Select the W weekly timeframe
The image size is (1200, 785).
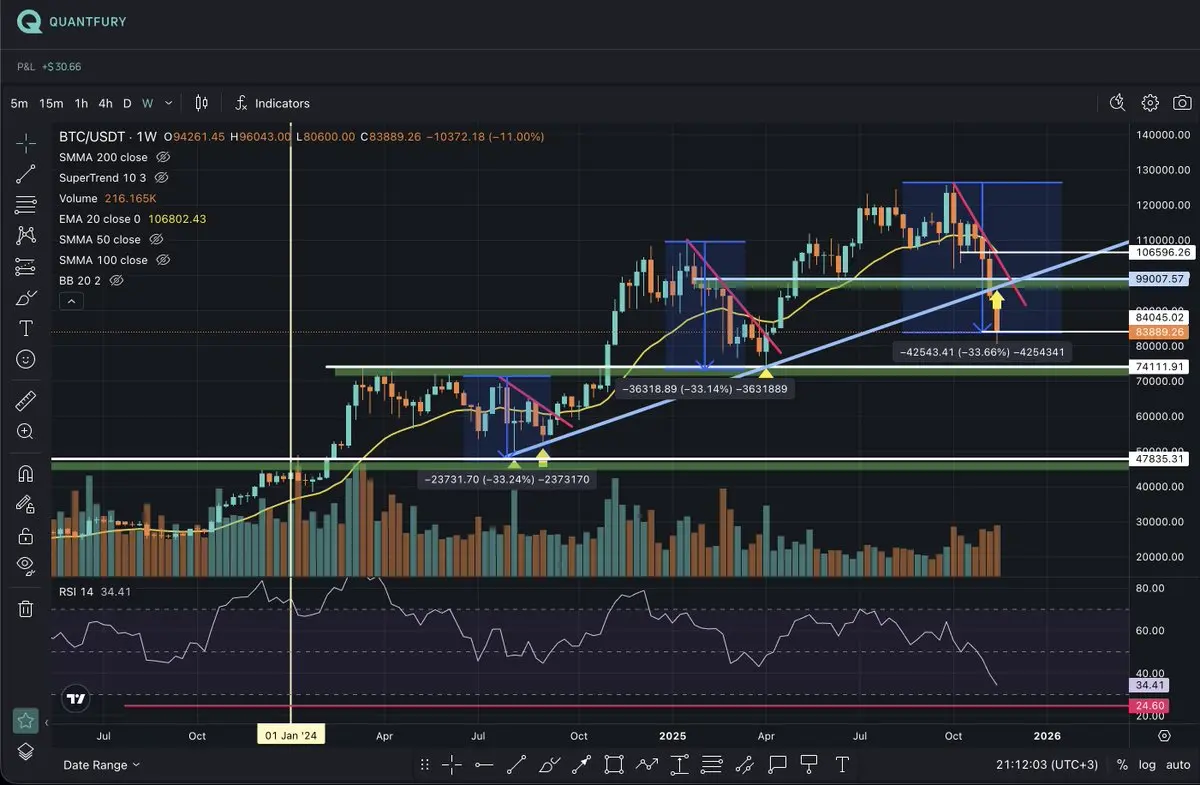point(147,103)
